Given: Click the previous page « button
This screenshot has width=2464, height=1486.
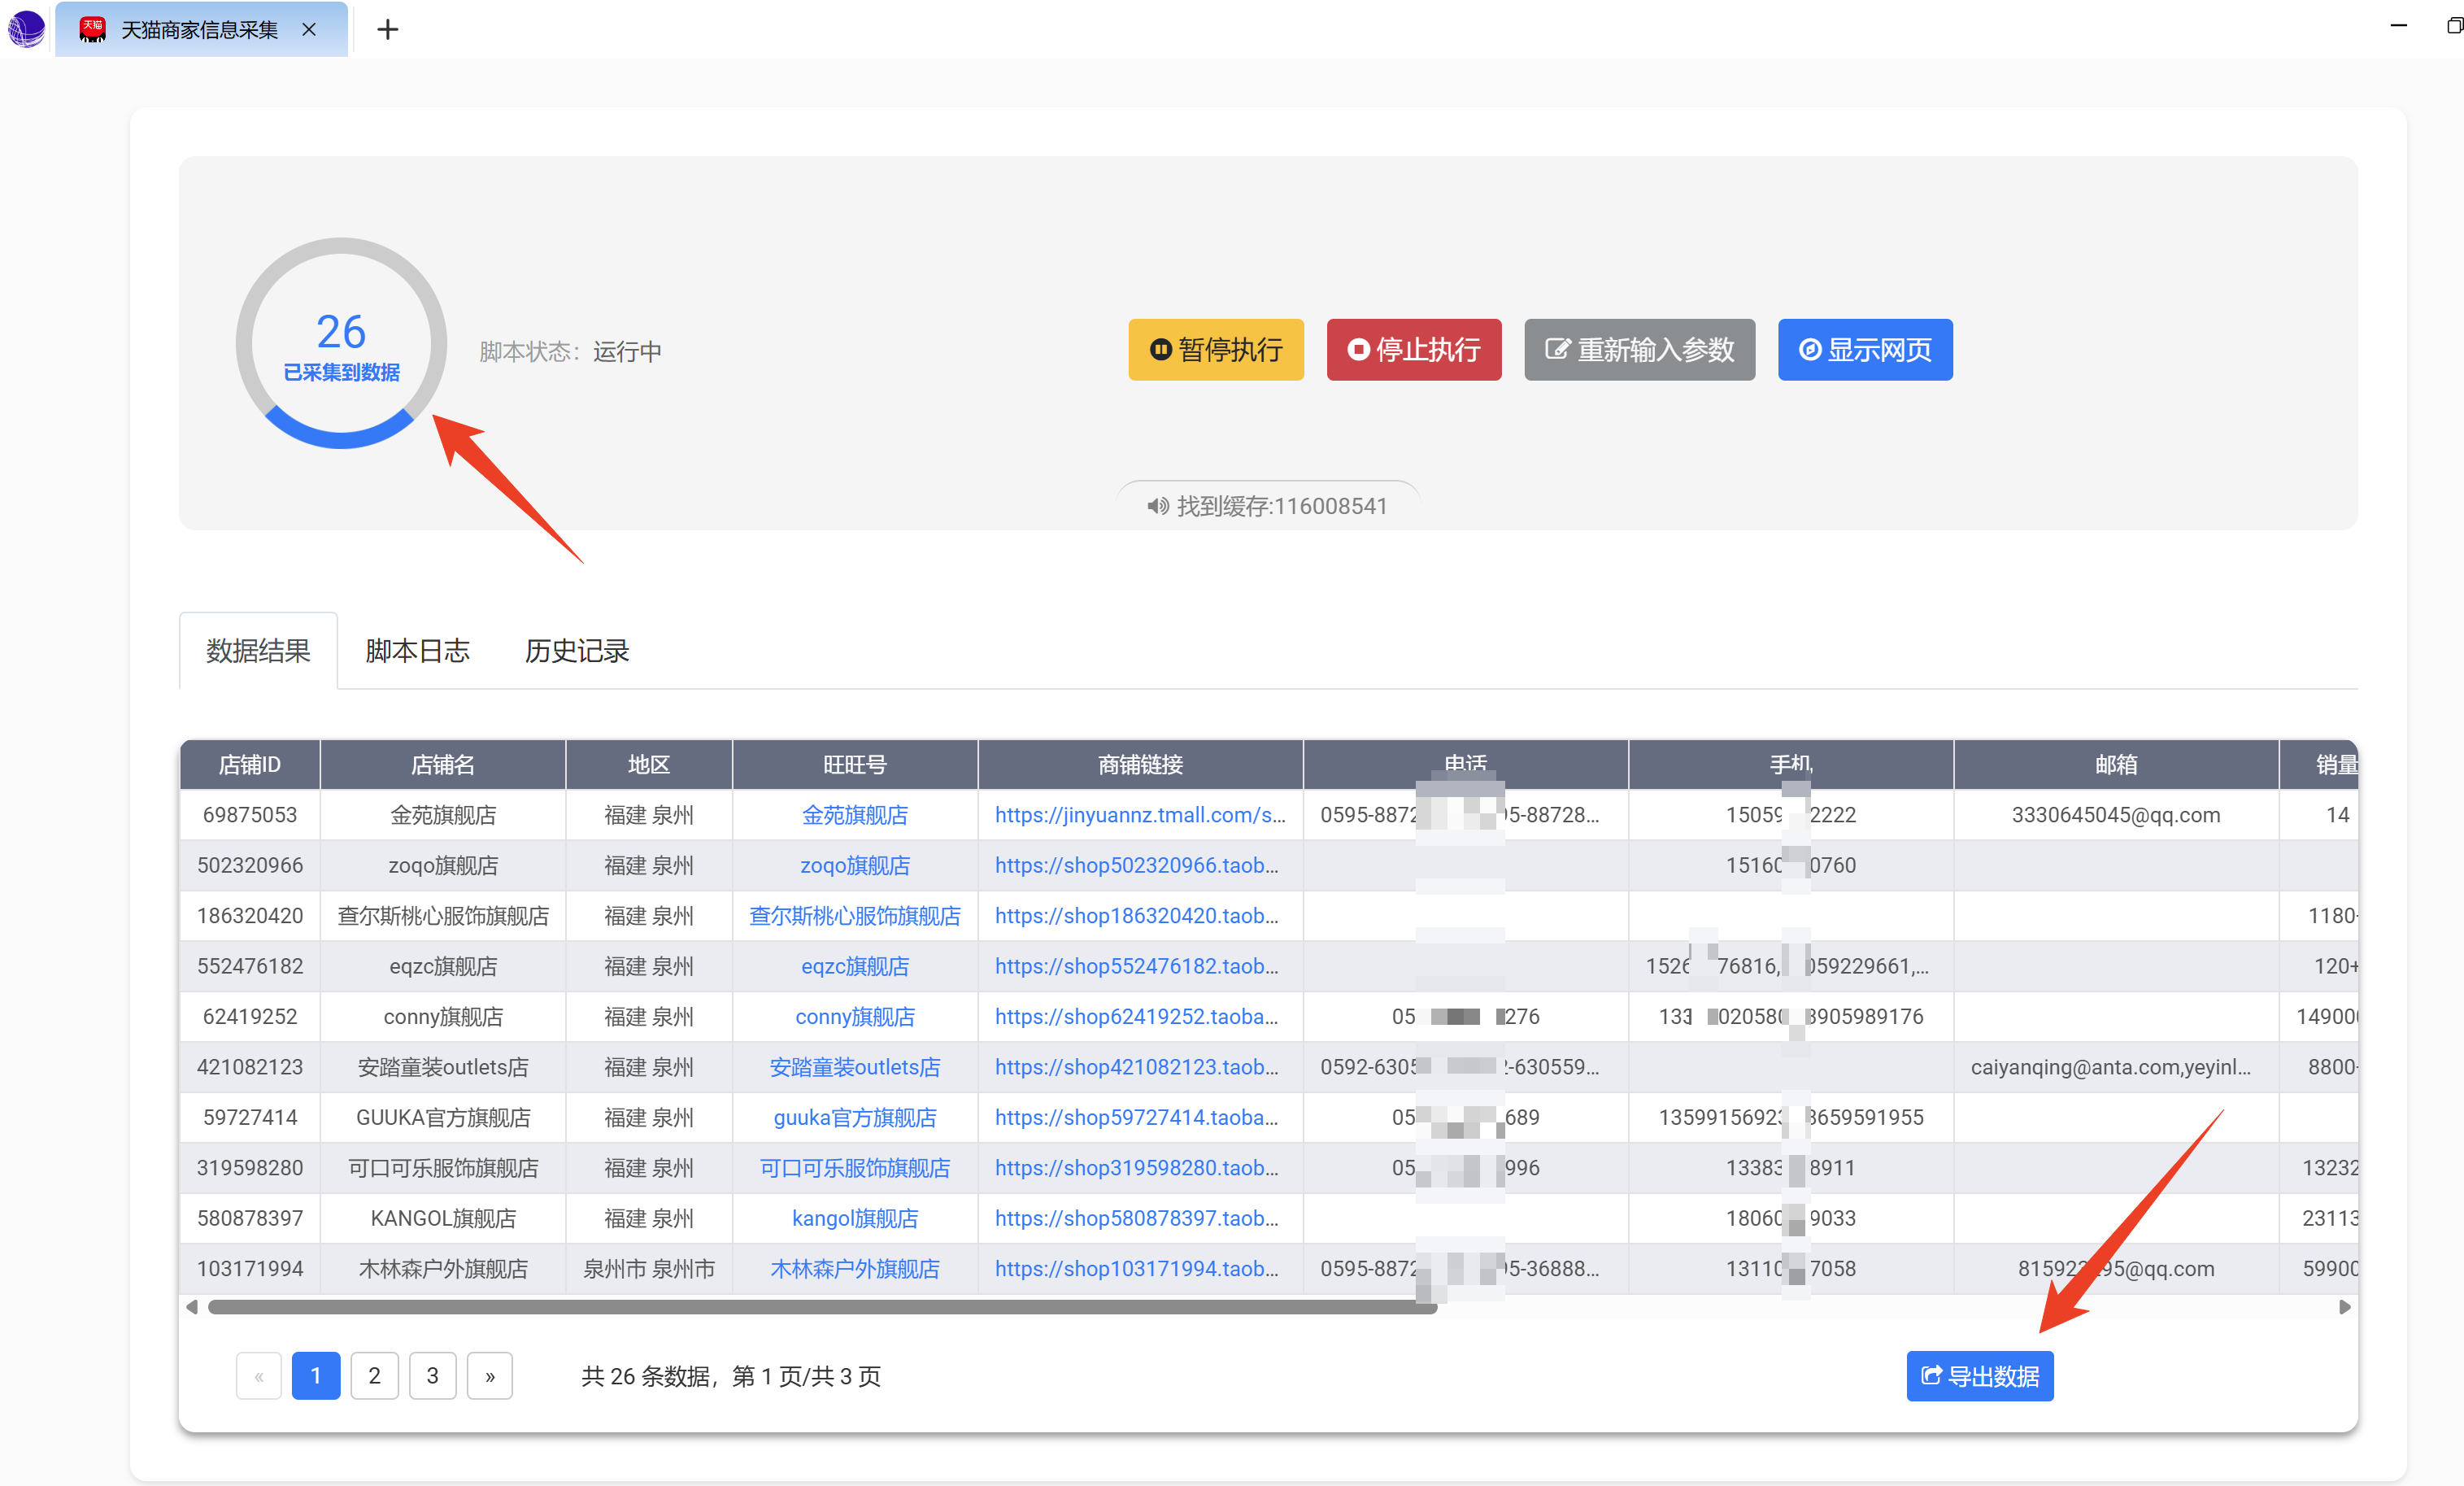Looking at the screenshot, I should [259, 1376].
